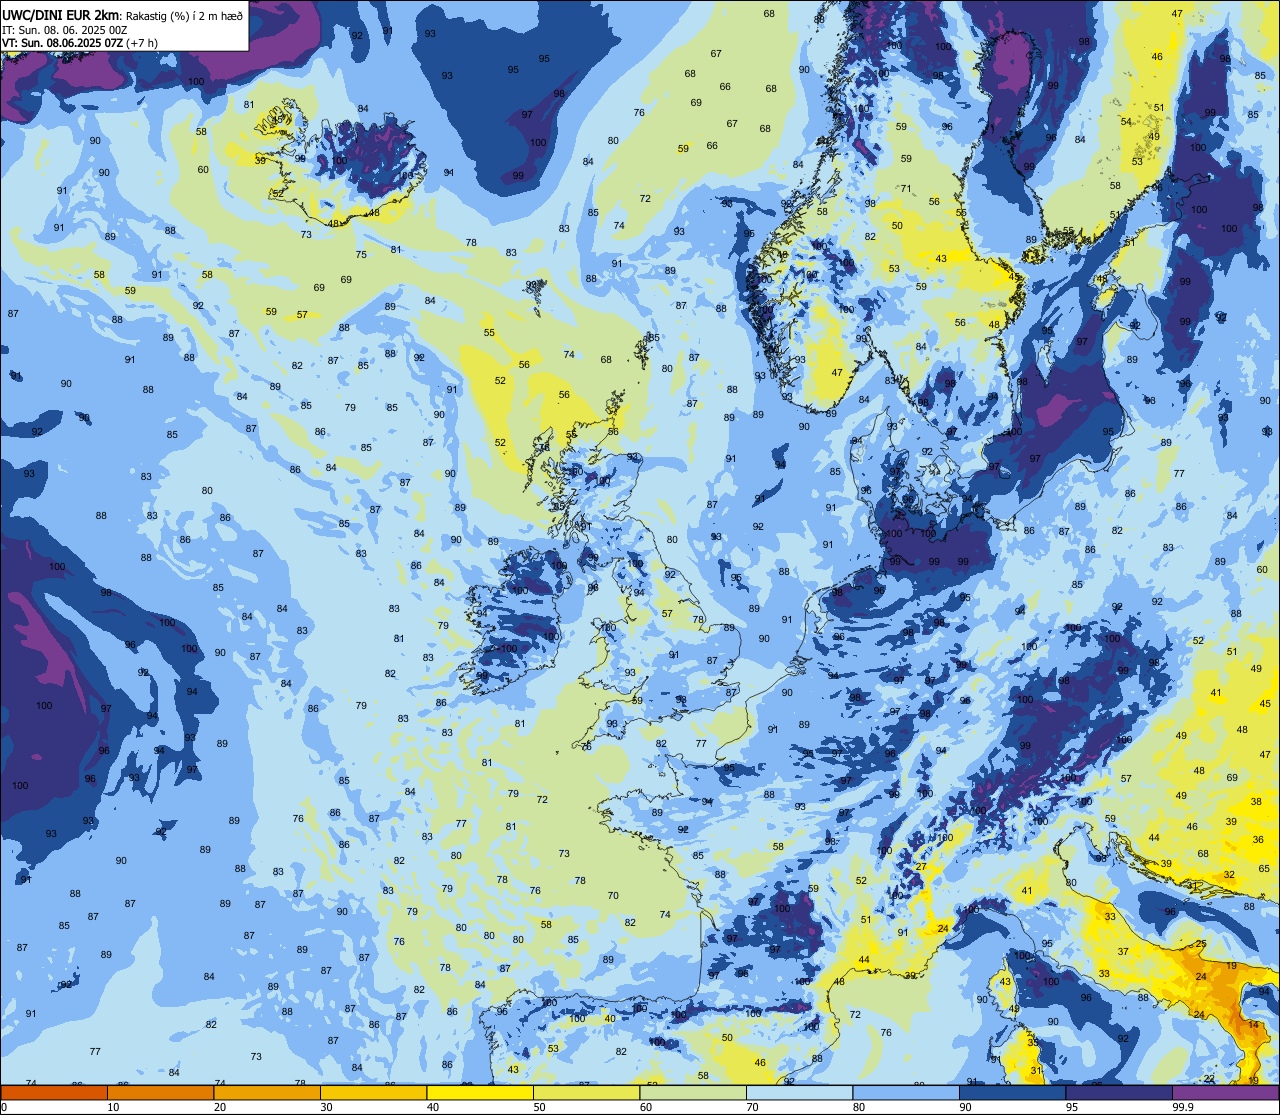Click the light green 60–70 legend swatch
1280x1115 pixels.
(x=693, y=1093)
